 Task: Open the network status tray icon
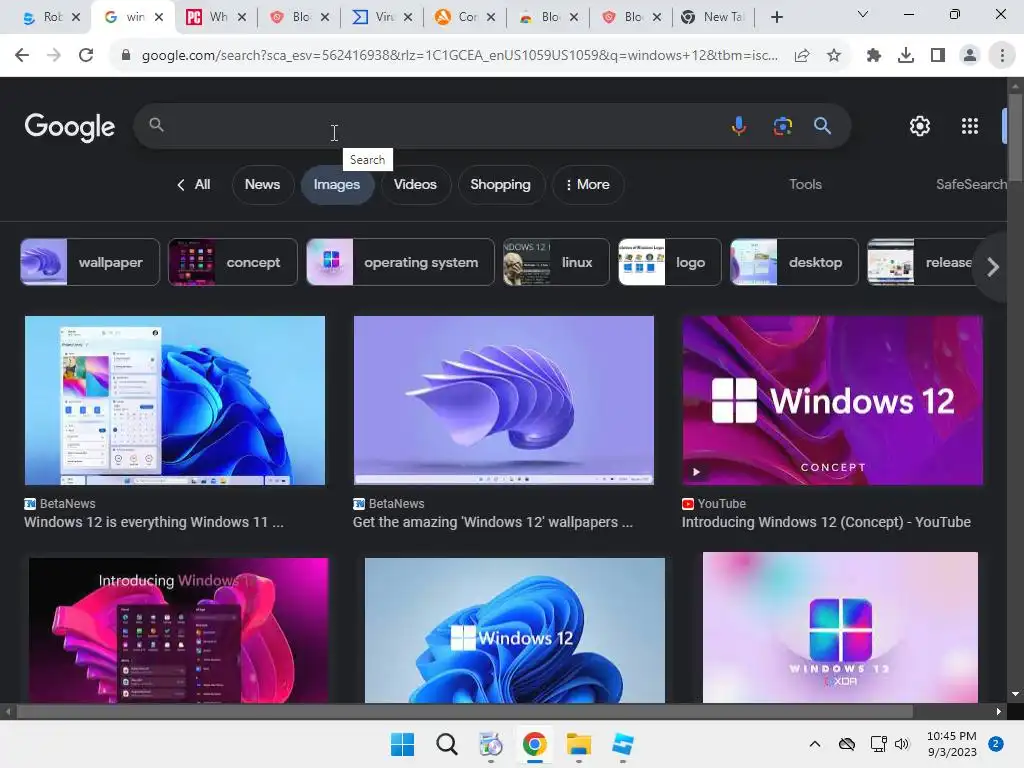[x=878, y=744]
